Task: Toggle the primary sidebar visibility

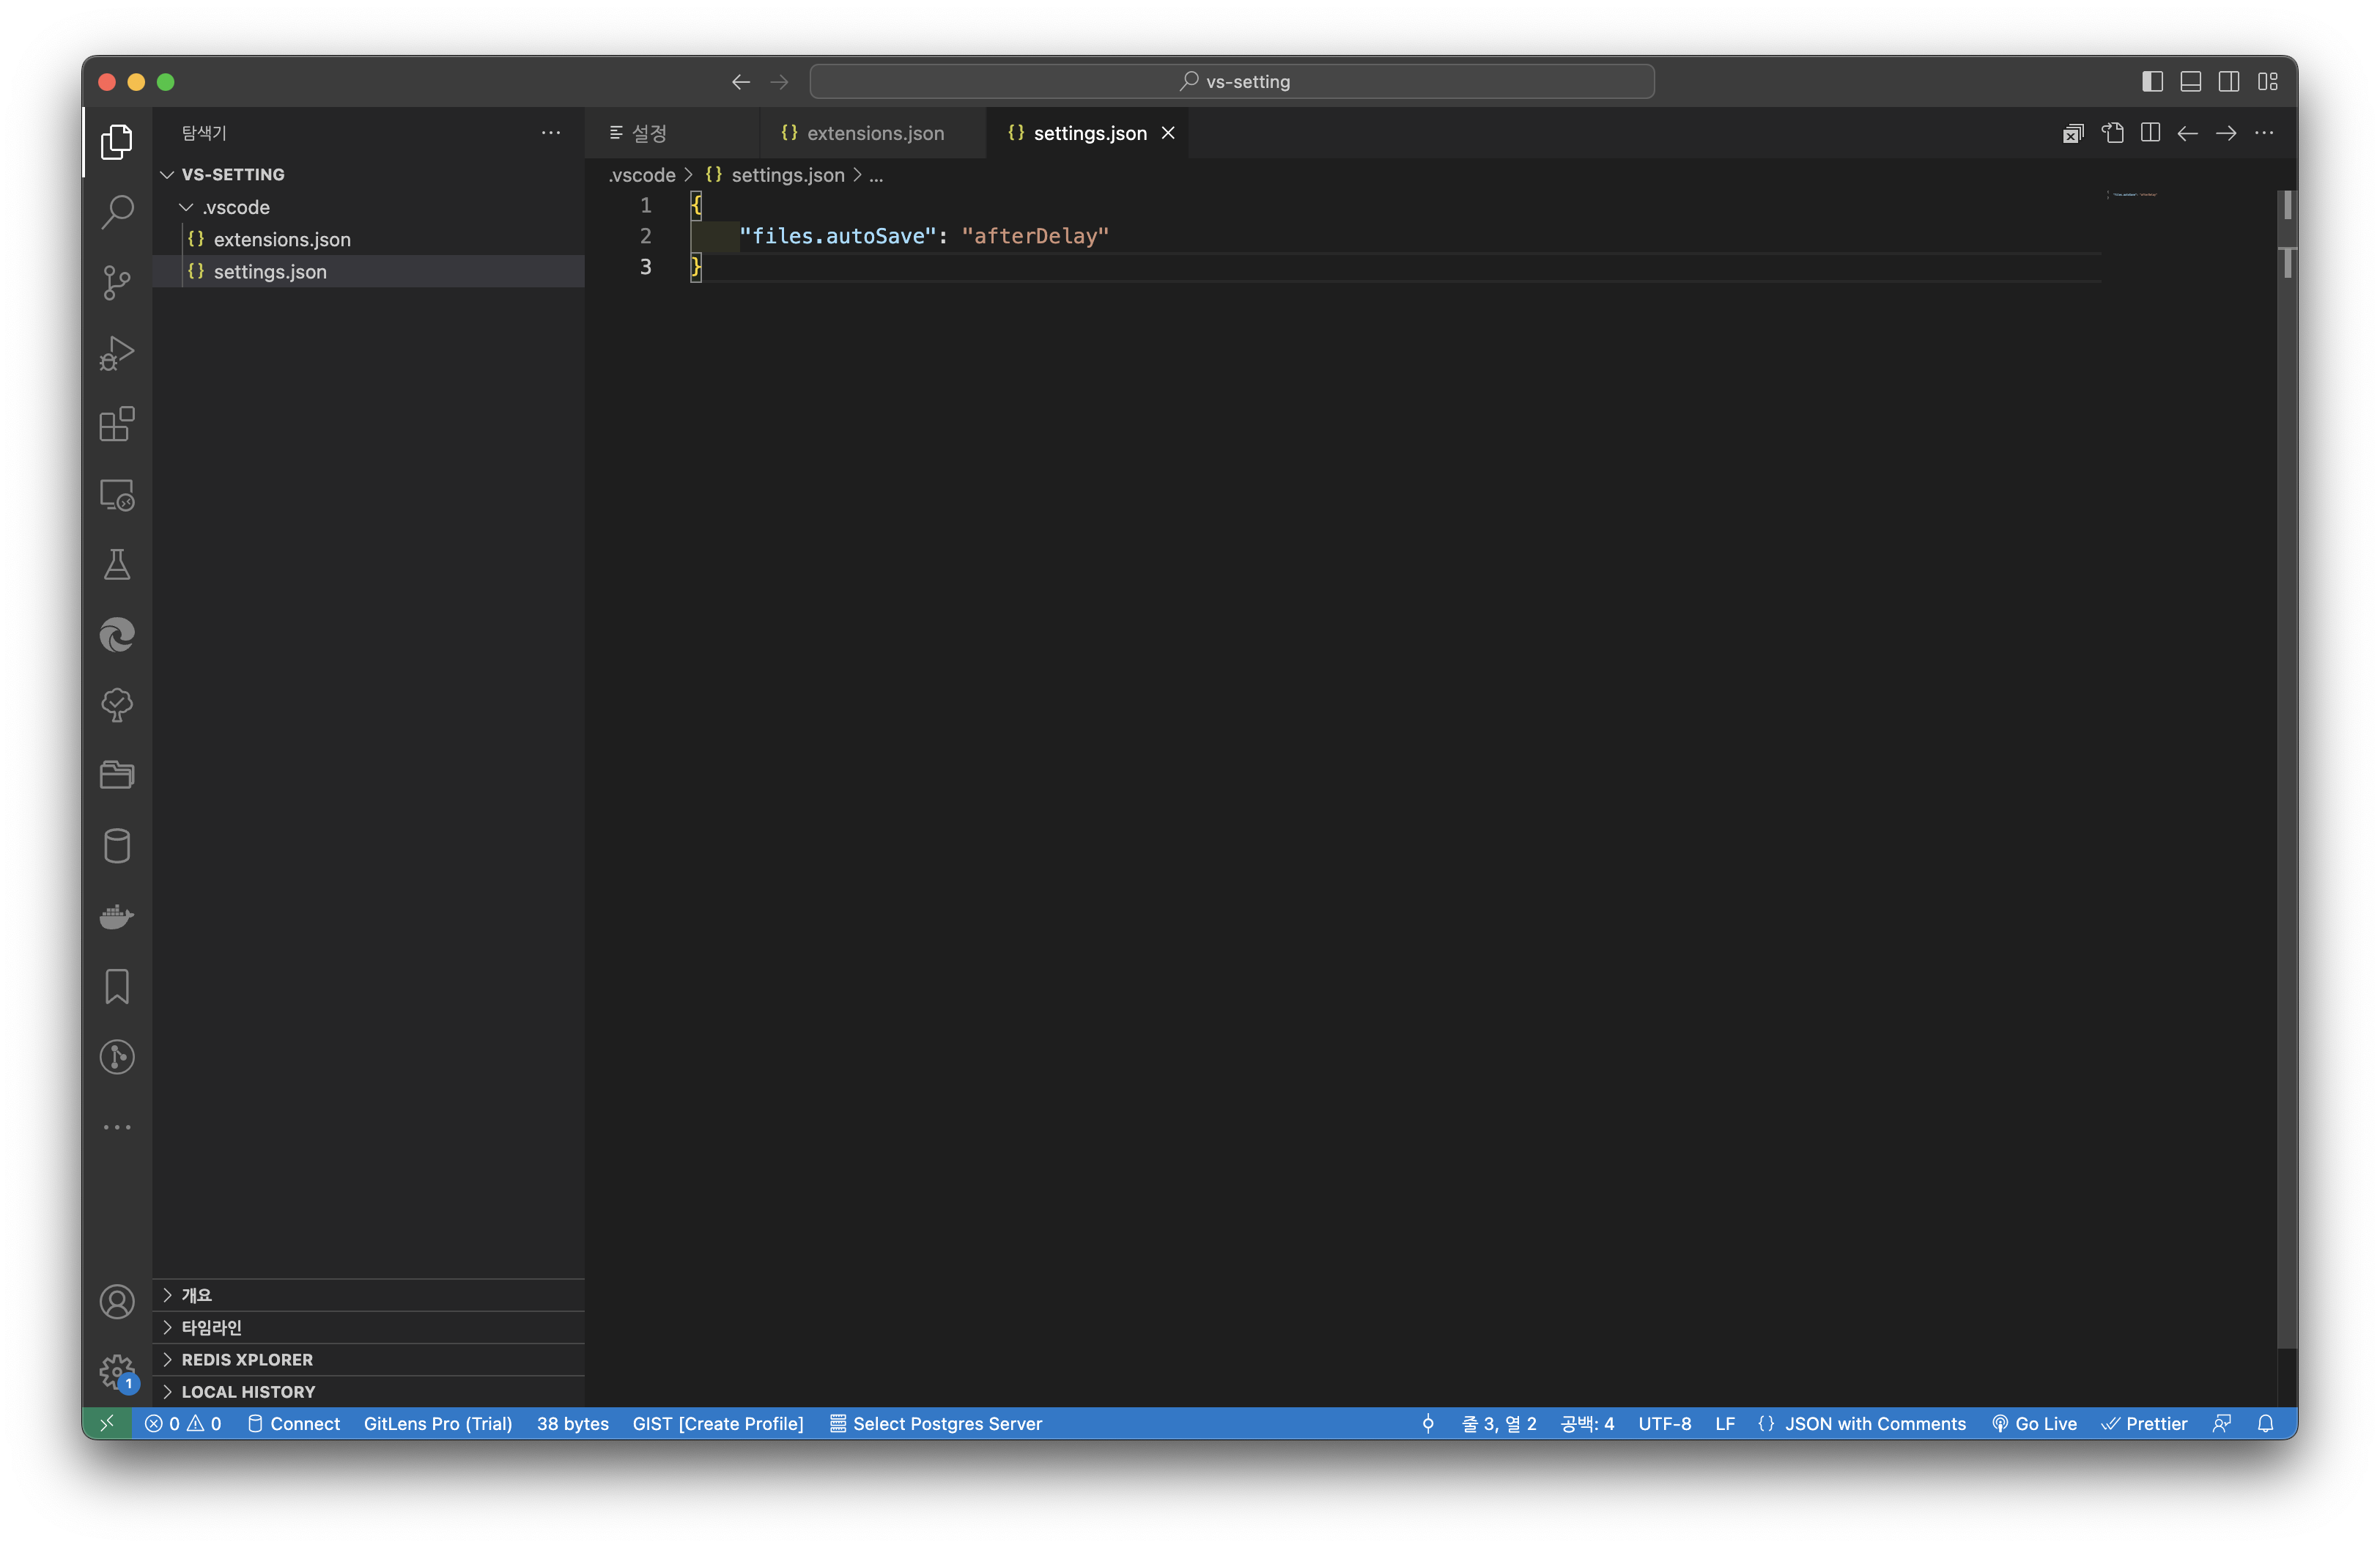Action: pos(2152,82)
